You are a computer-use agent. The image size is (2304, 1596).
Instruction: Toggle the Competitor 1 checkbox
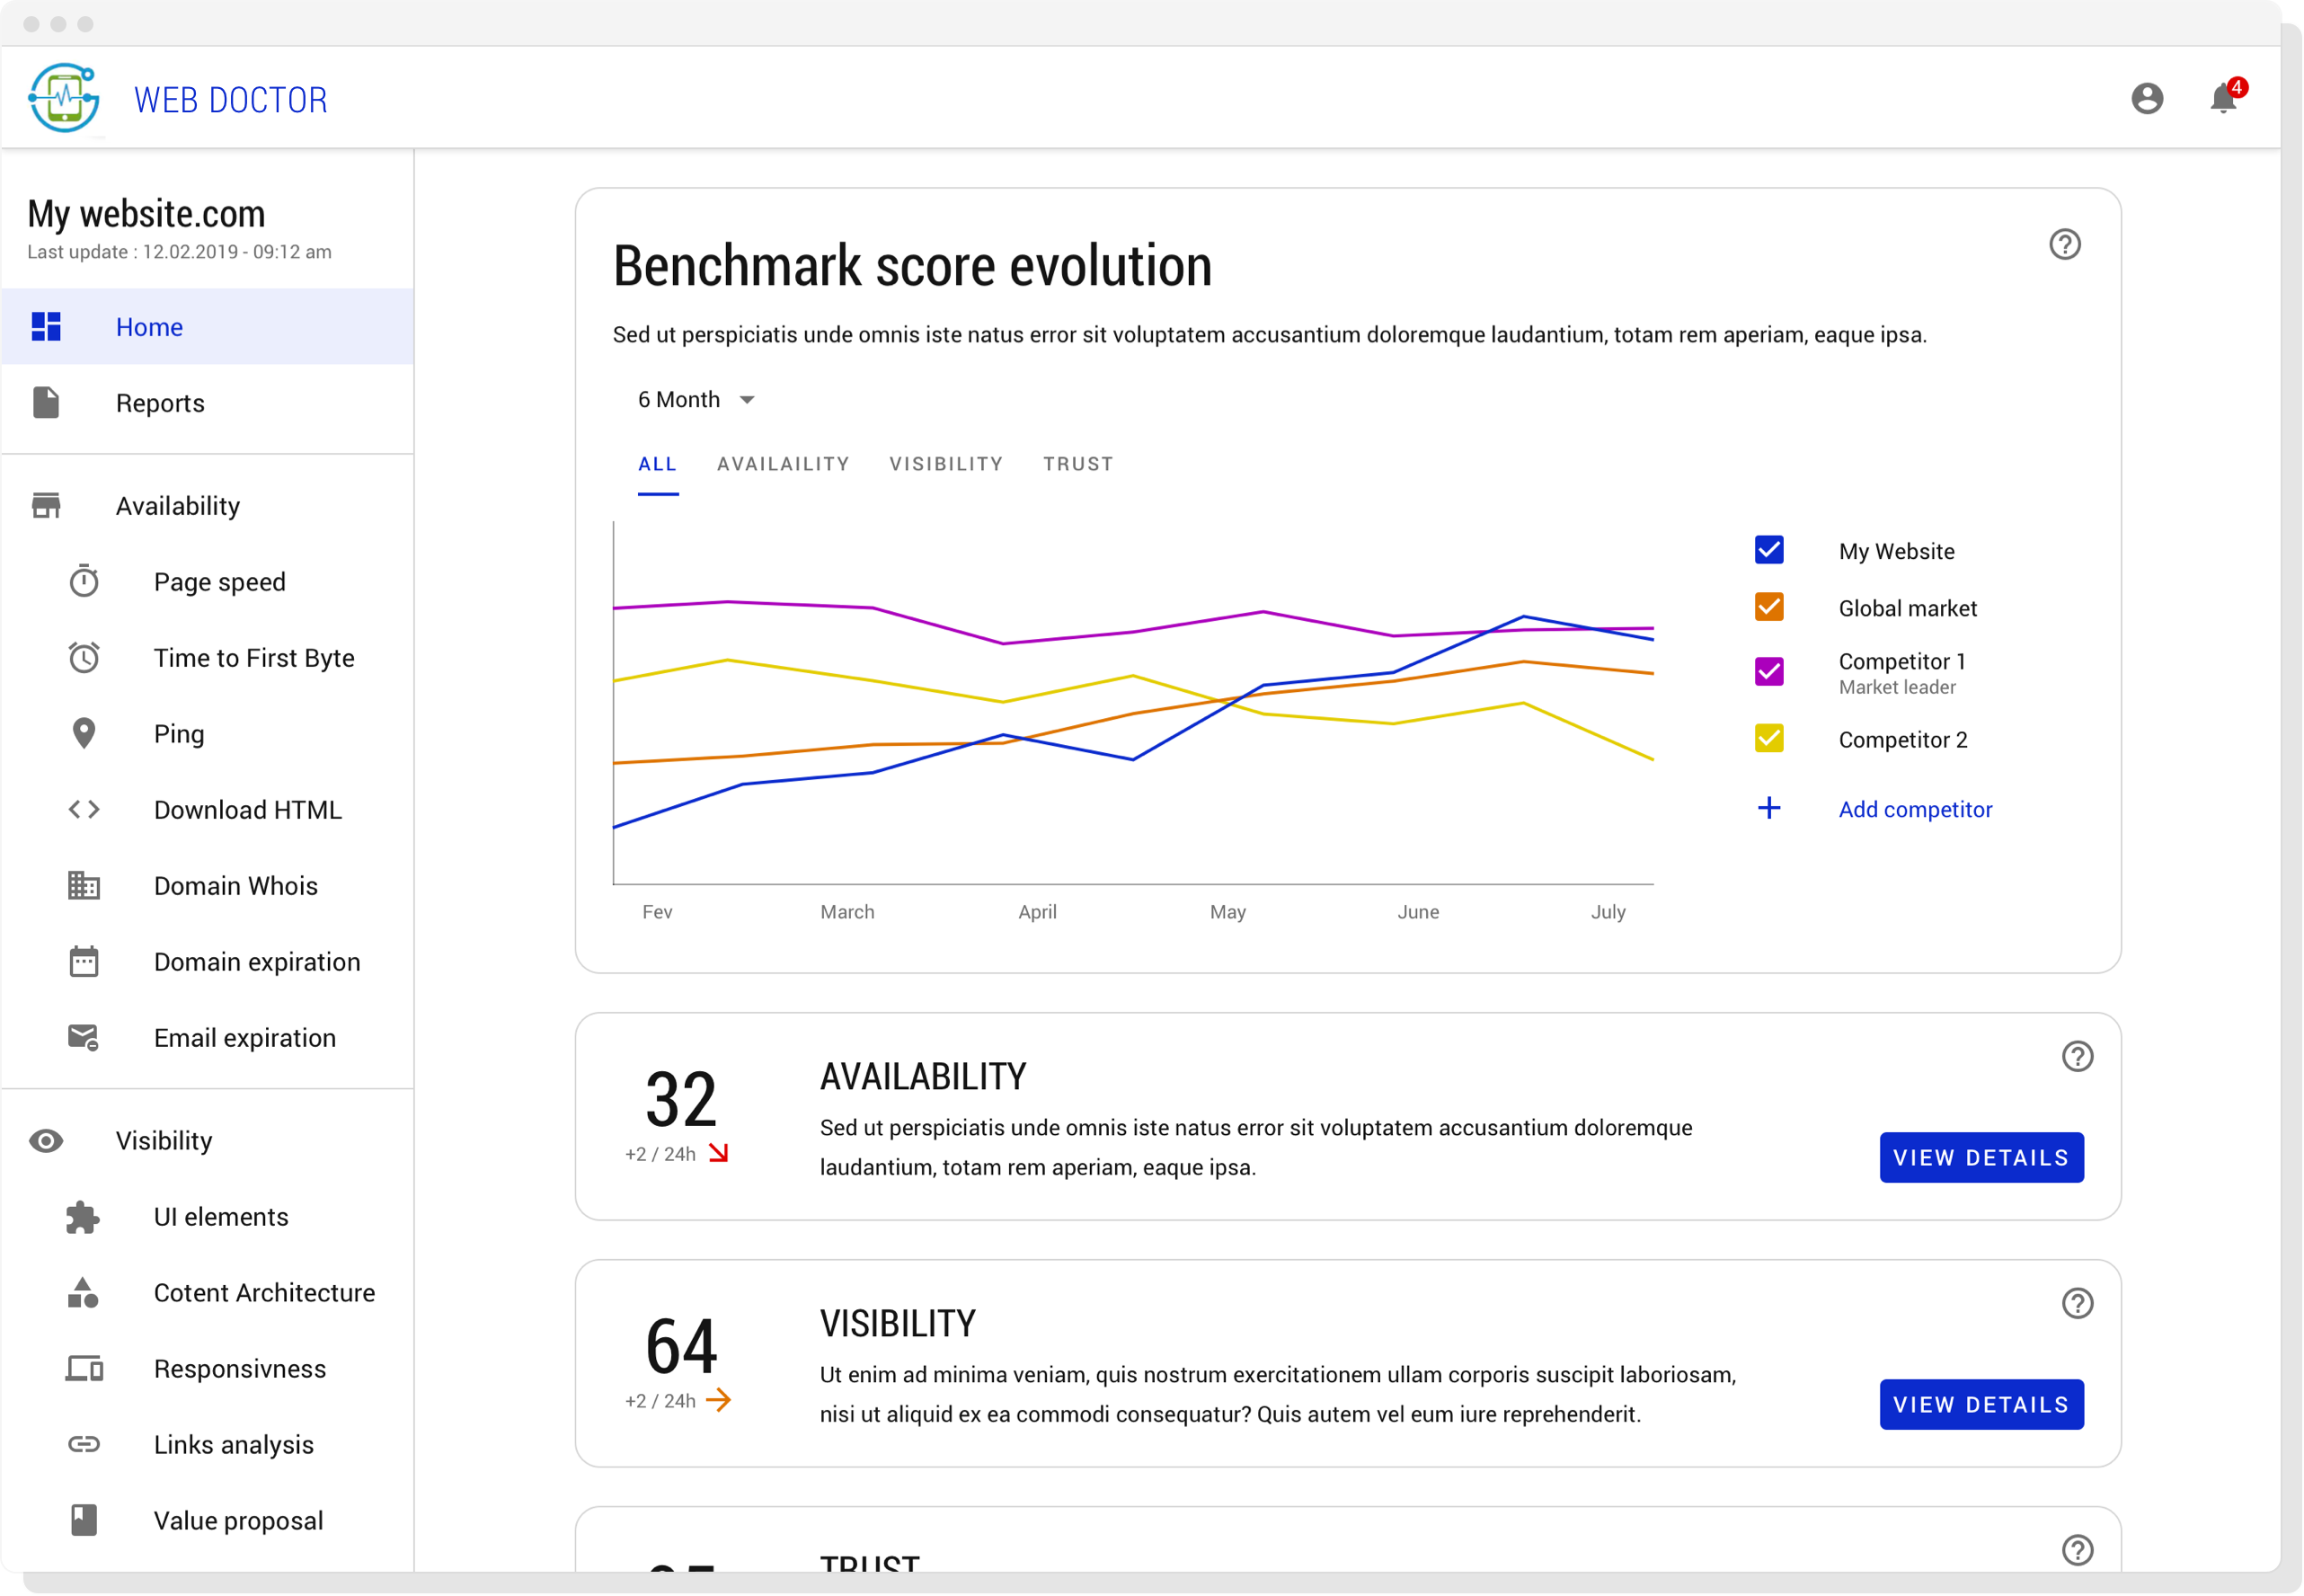coord(1769,671)
